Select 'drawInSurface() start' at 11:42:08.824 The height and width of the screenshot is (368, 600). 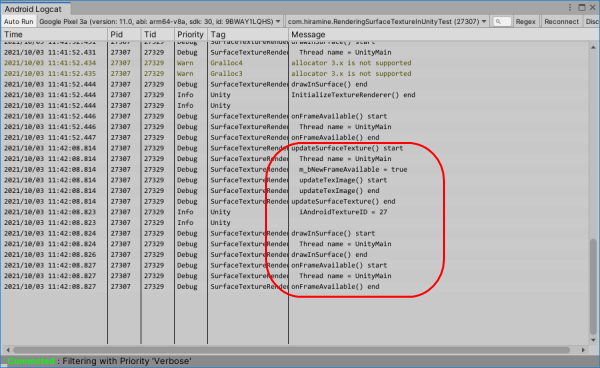333,233
